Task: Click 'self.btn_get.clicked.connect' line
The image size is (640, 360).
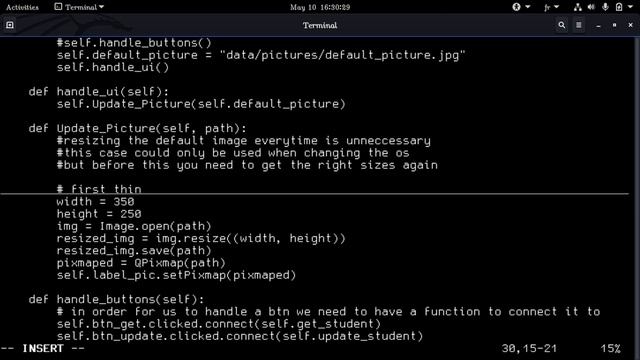Action: pos(218,324)
